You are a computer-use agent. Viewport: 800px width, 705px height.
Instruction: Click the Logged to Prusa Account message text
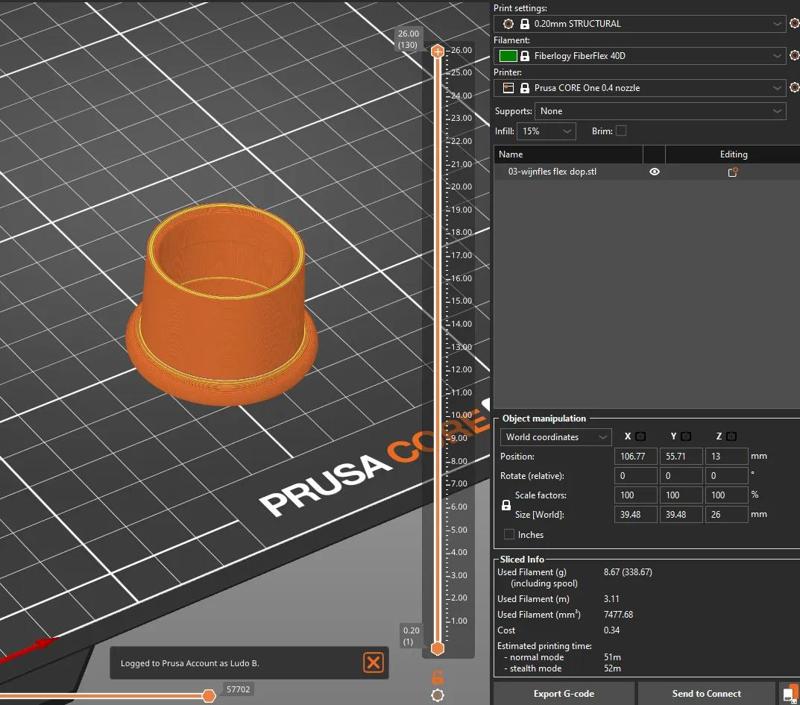190,663
